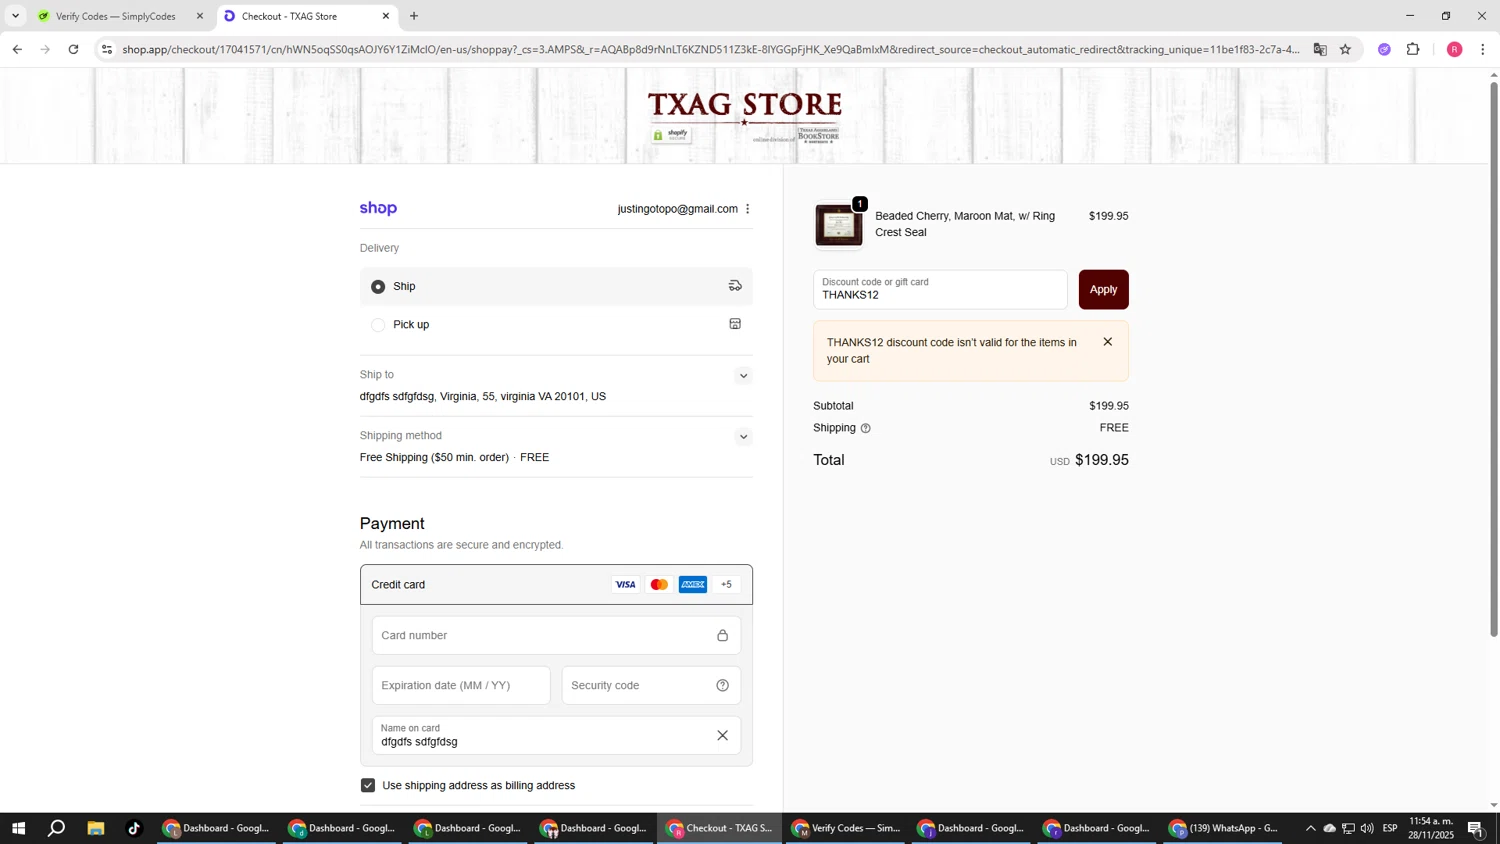Open the Extensions puzzle icon
The image size is (1500, 844).
[x=1413, y=49]
